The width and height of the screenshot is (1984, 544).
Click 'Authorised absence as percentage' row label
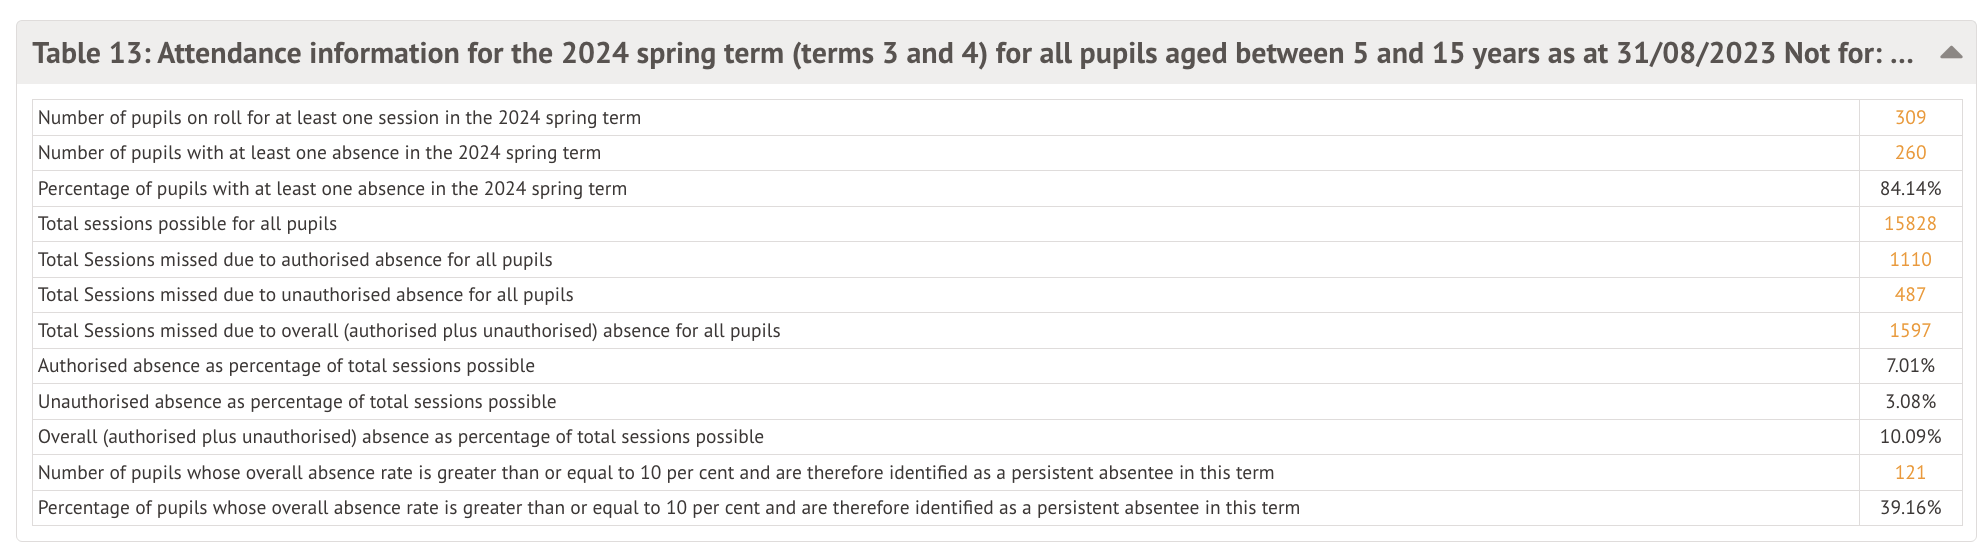coord(286,366)
